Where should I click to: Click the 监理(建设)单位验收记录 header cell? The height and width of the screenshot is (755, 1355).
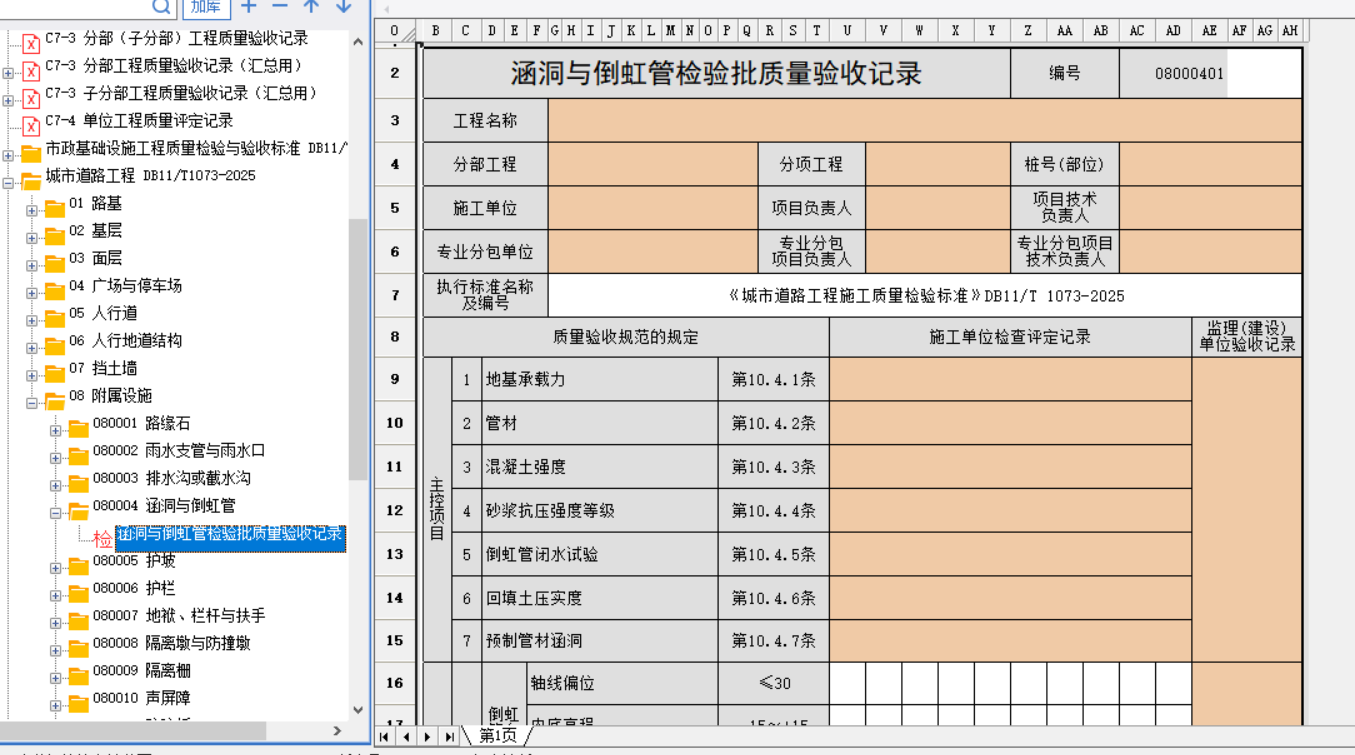1247,337
